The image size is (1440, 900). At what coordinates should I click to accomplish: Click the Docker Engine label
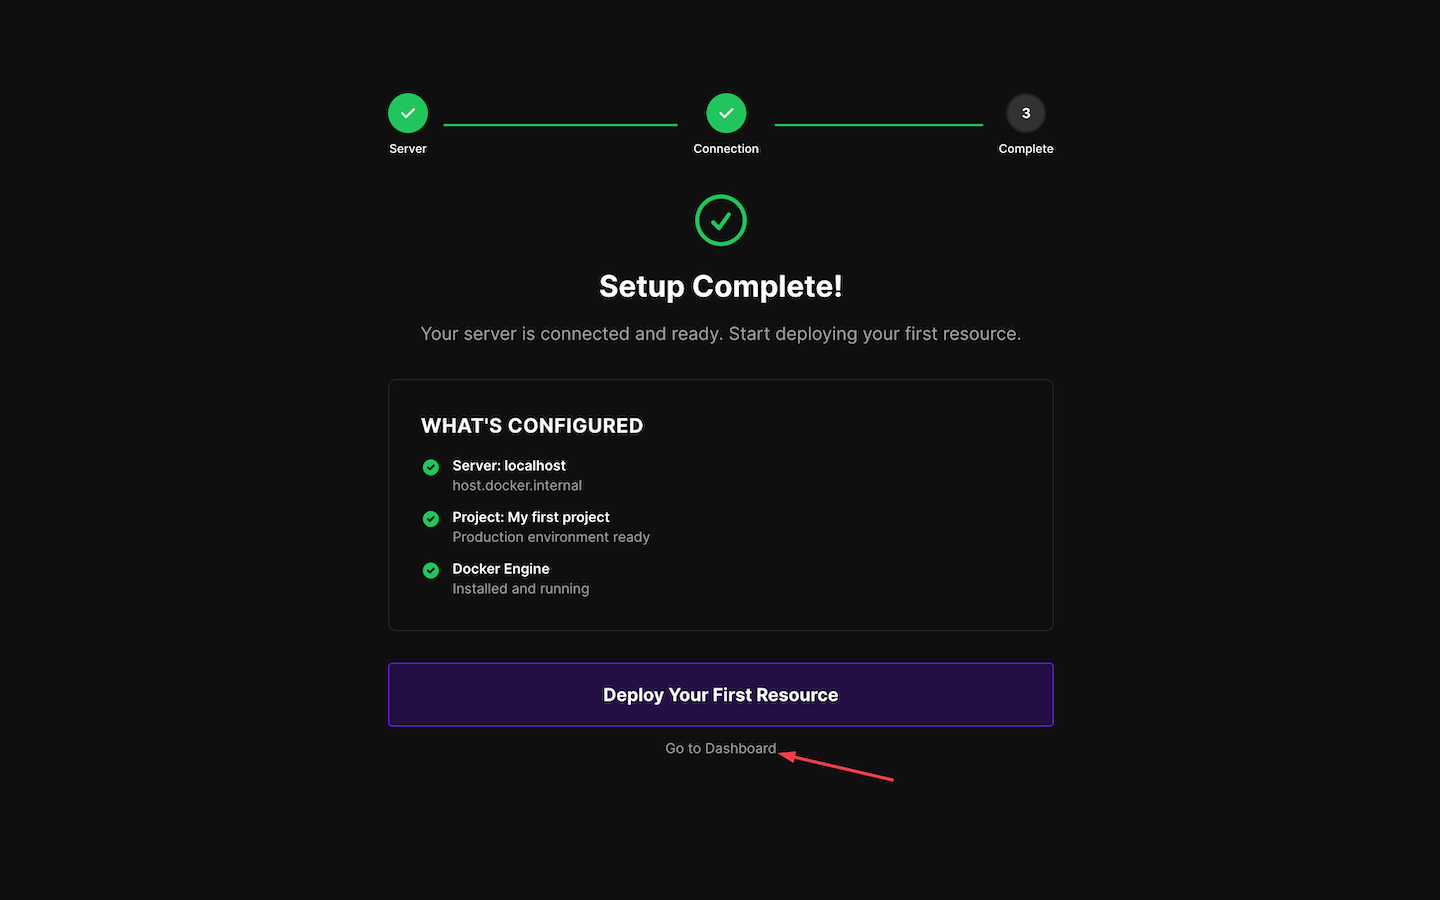[501, 569]
